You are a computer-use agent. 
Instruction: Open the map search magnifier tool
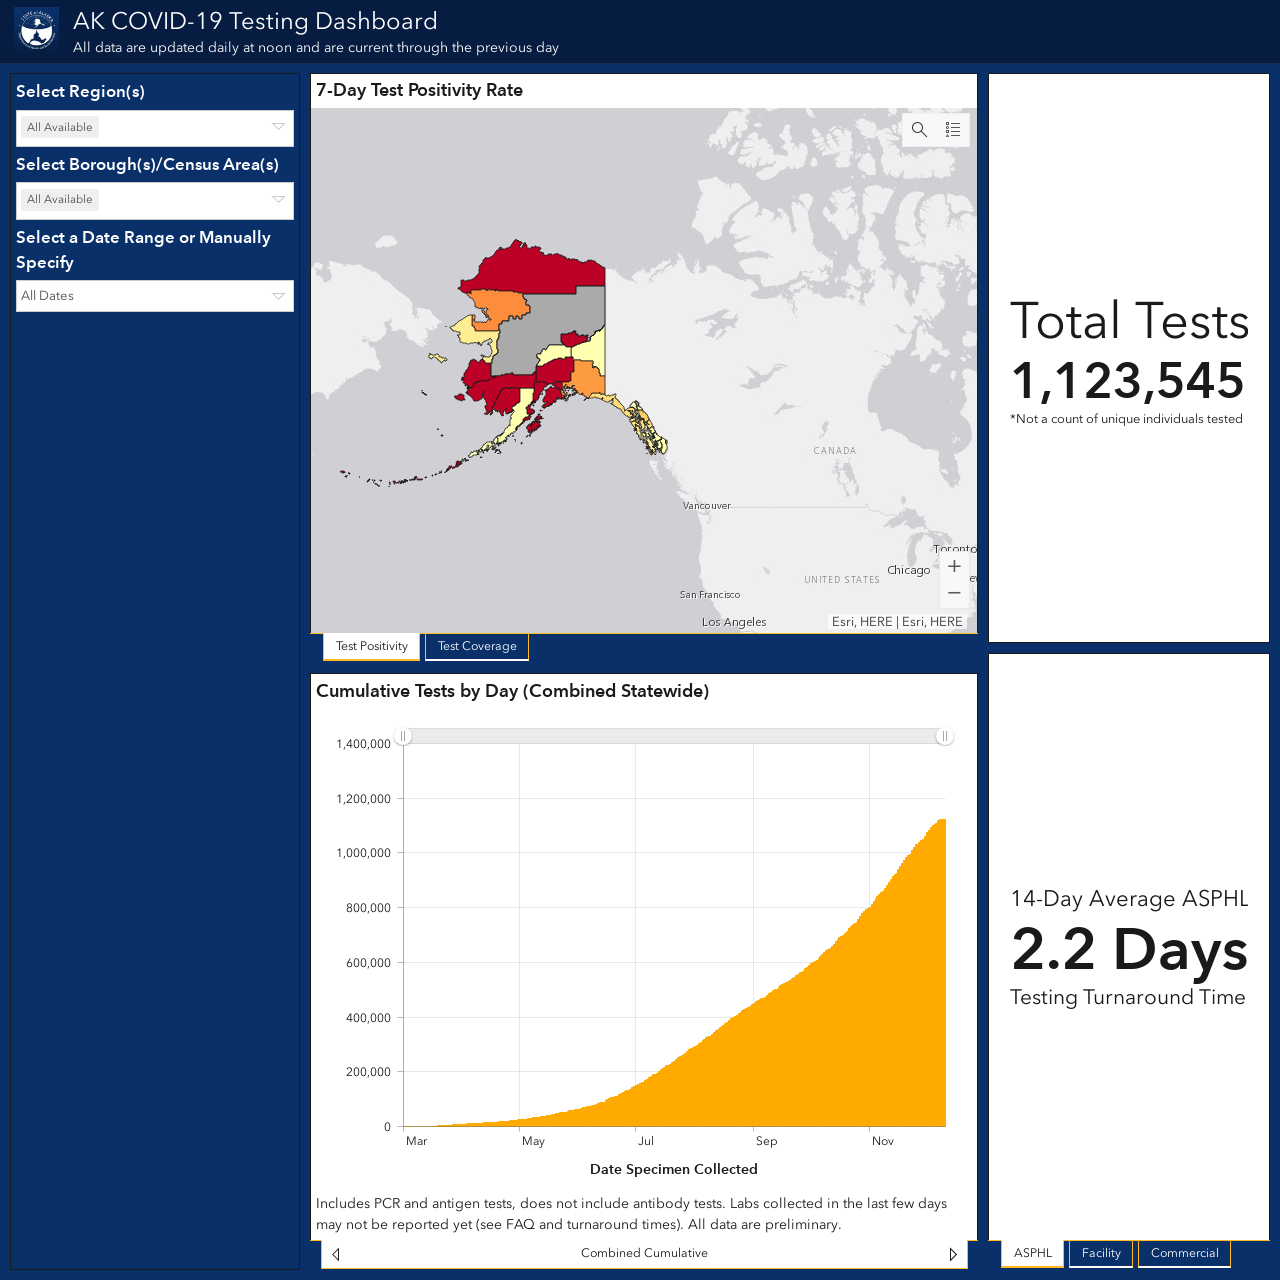click(x=919, y=130)
